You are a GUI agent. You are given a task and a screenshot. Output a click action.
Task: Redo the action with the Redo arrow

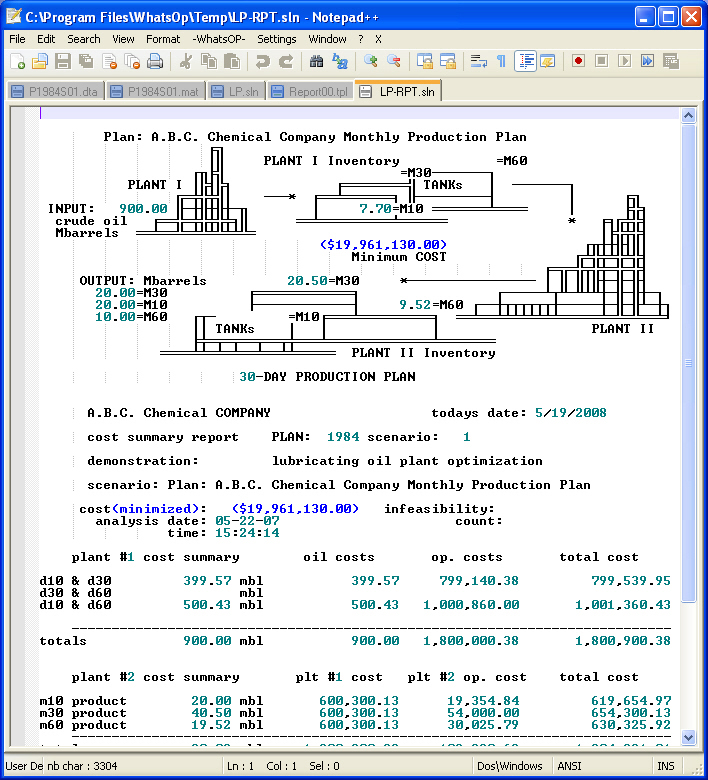pos(286,62)
